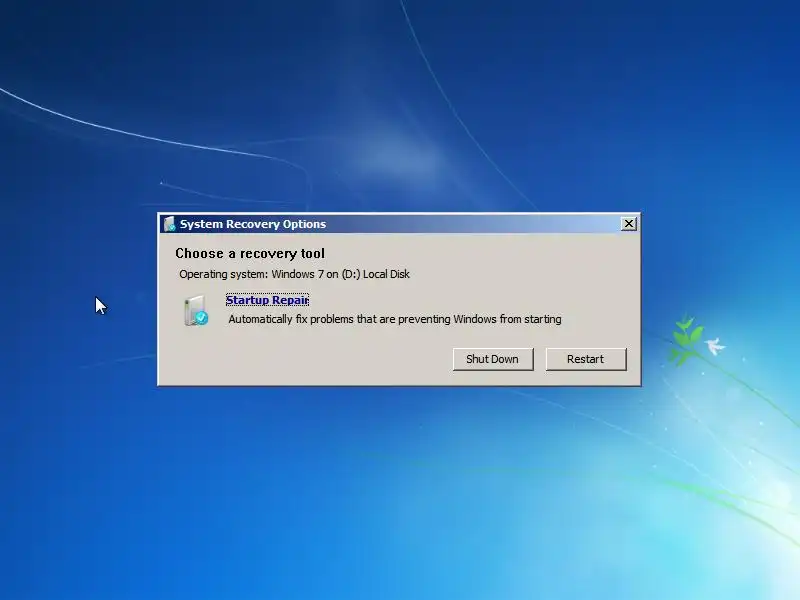
Task: Click the 'Operating system: Windows 7 on (D:) Local Disk' text
Action: tap(294, 274)
